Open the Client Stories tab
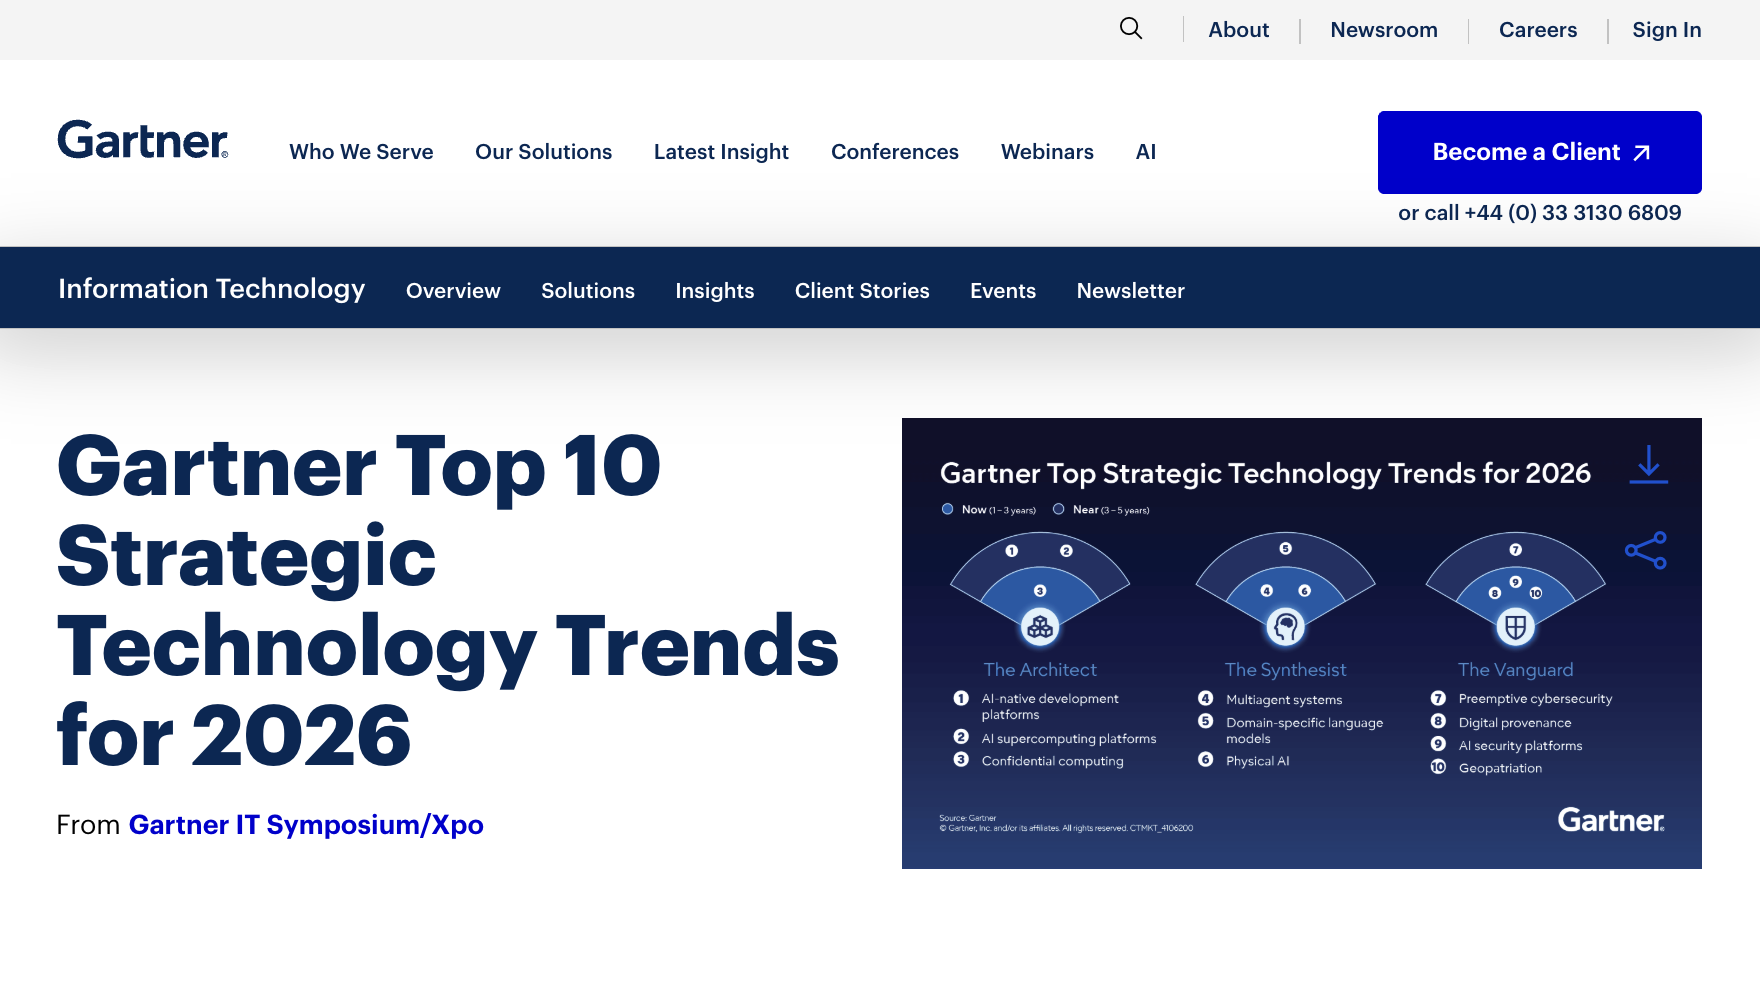 tap(862, 291)
